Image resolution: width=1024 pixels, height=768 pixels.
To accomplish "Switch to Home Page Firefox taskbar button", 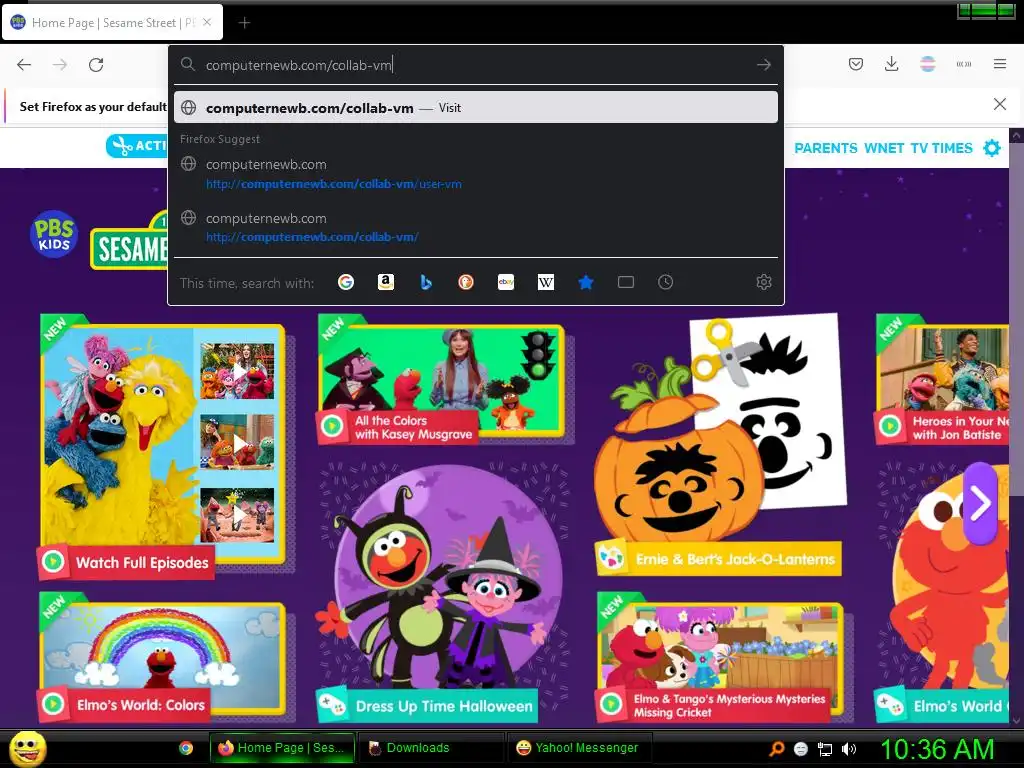I will (282, 748).
